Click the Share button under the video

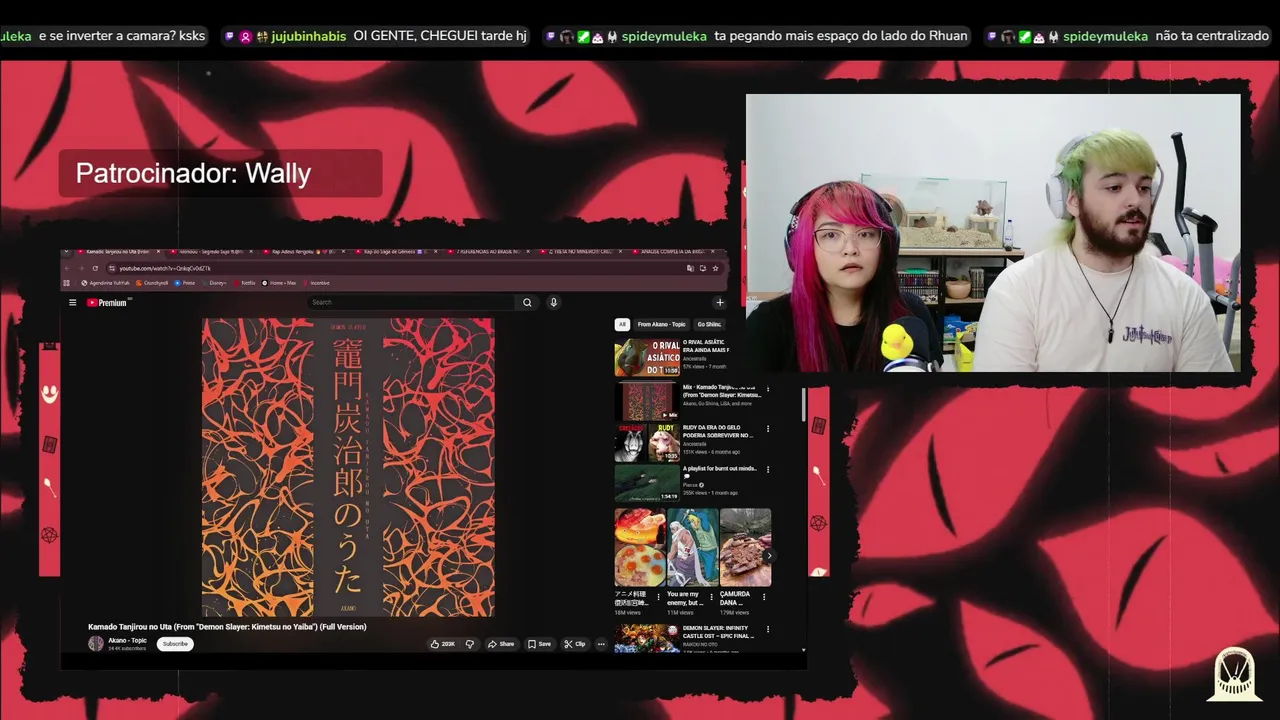click(501, 644)
